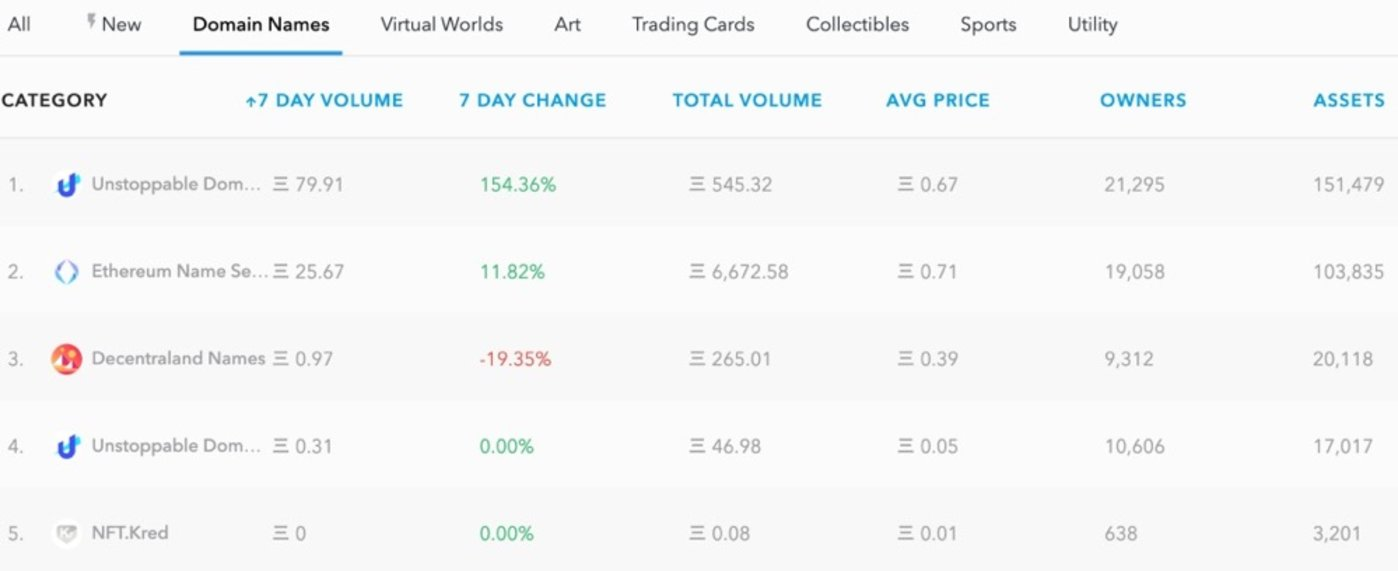Switch to the All tab
The height and width of the screenshot is (571, 1398).
(19, 24)
